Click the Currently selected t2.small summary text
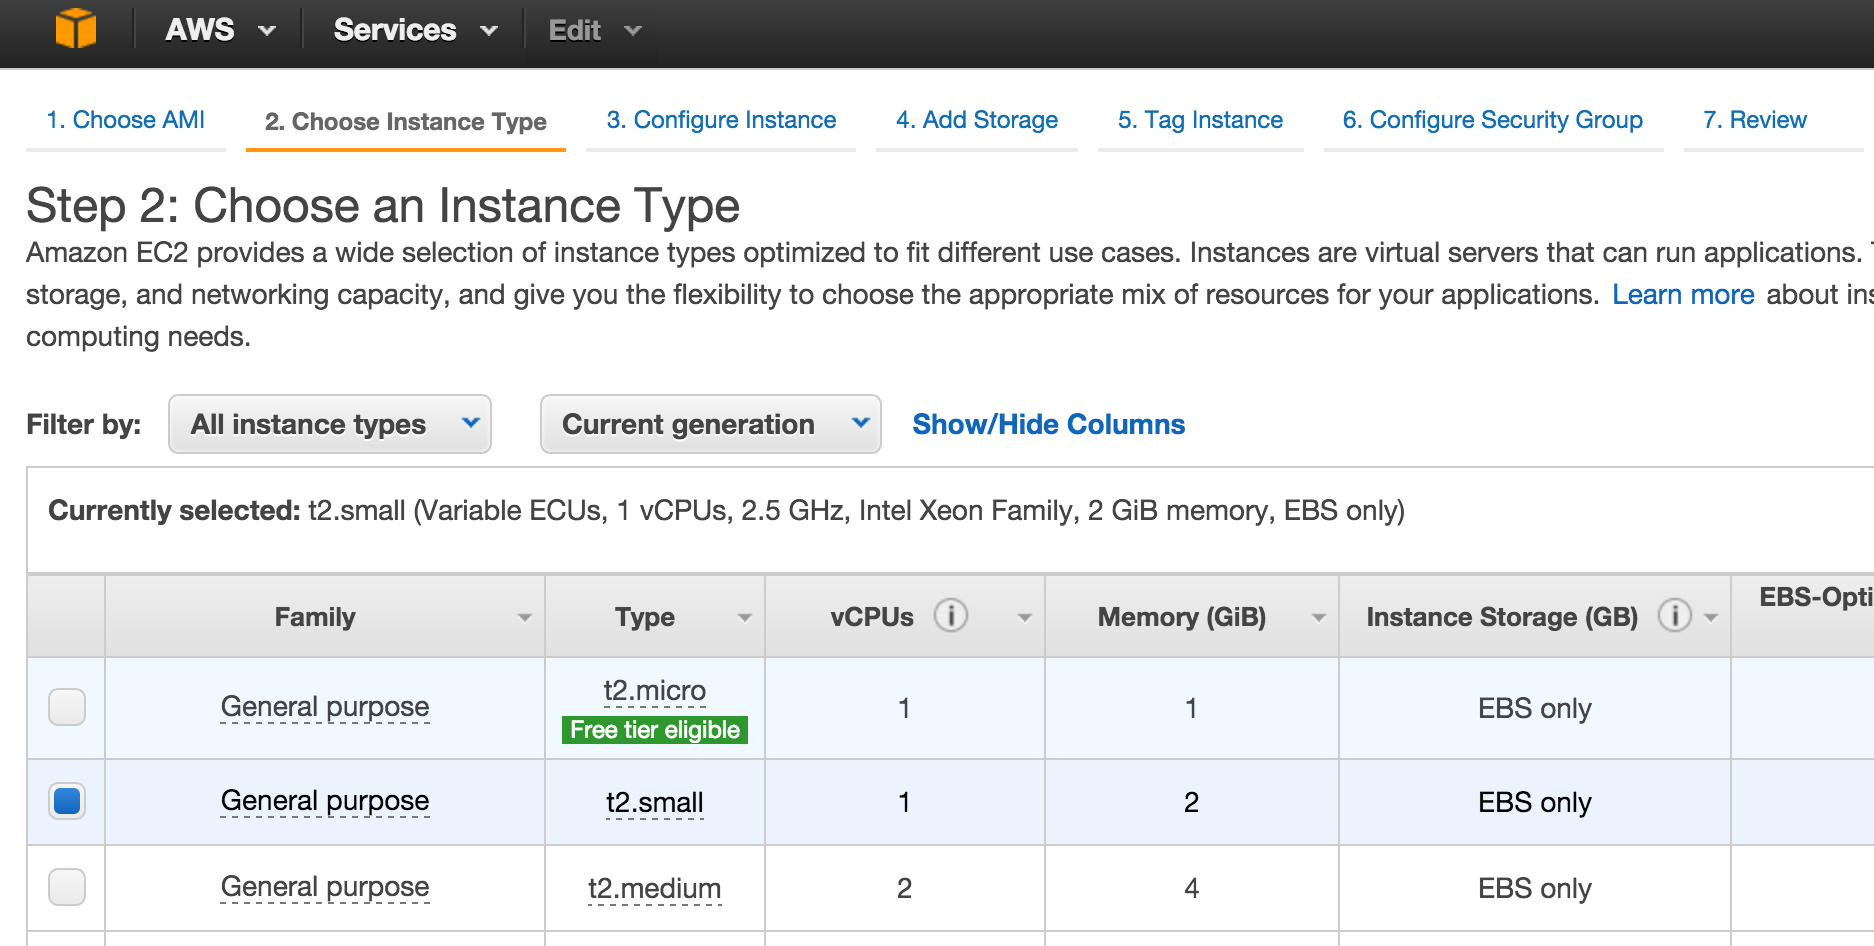This screenshot has height=946, width=1874. tap(727, 511)
